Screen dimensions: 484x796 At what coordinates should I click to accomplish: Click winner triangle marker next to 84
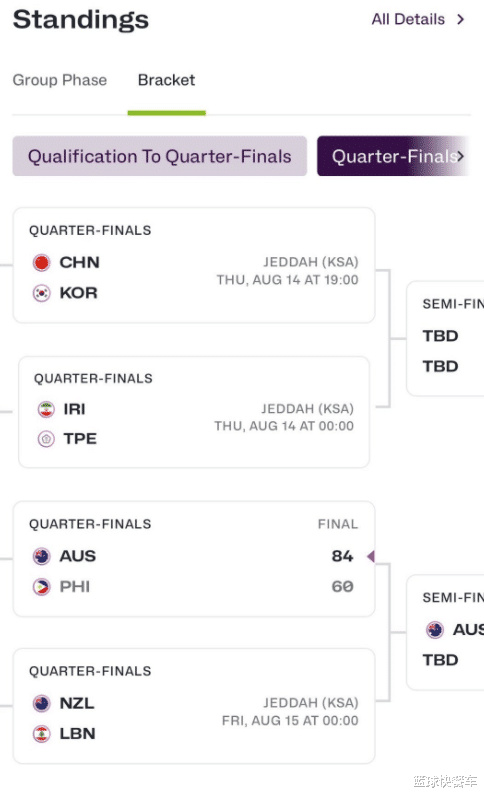(x=371, y=556)
